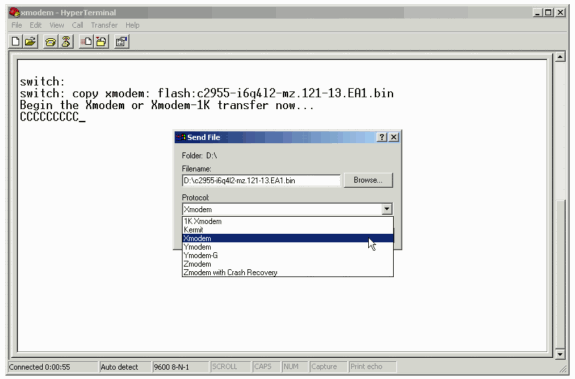The height and width of the screenshot is (379, 575).
Task: Click the New connection toolbar icon
Action: coord(15,41)
